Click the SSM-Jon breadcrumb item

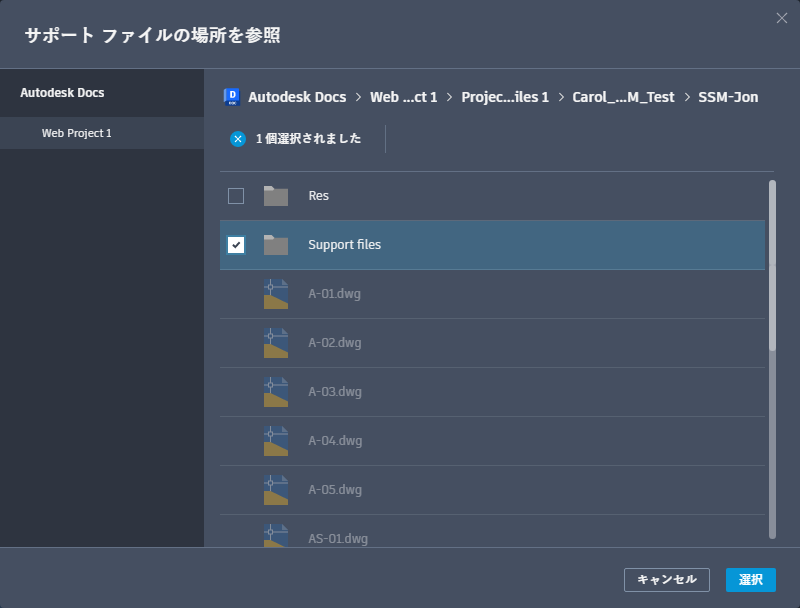tap(728, 97)
